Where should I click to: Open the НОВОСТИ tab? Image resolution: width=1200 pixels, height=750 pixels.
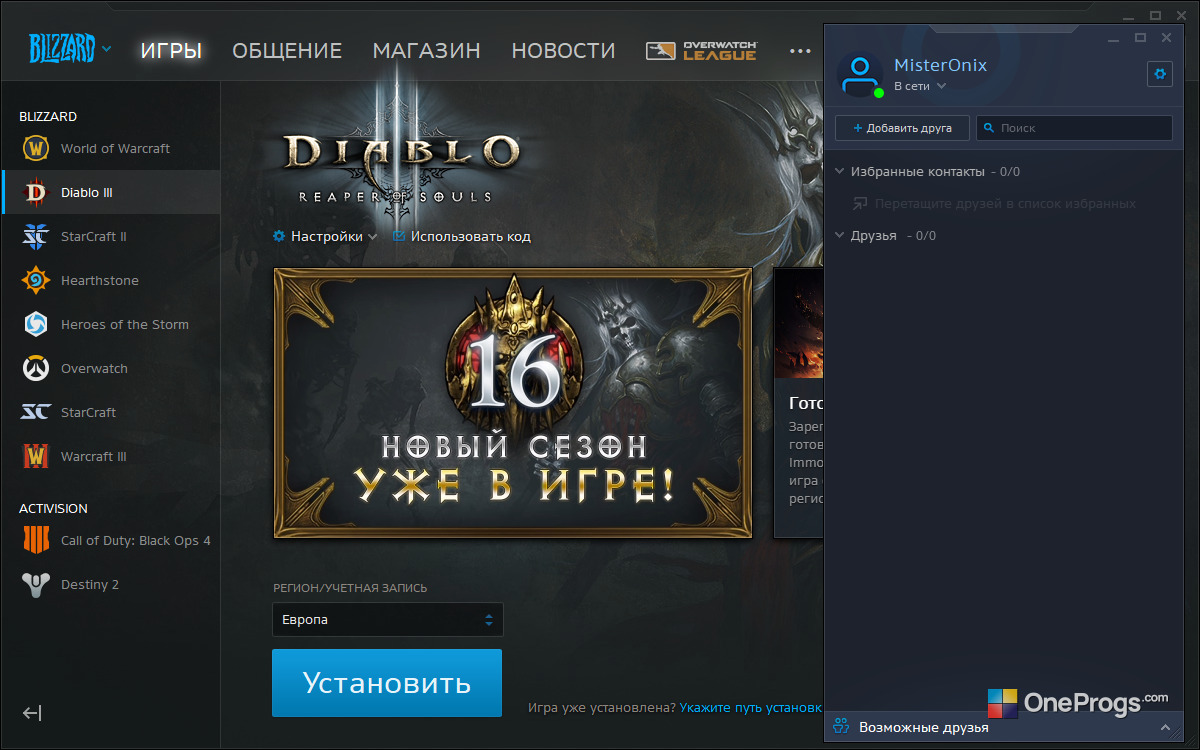[x=563, y=50]
